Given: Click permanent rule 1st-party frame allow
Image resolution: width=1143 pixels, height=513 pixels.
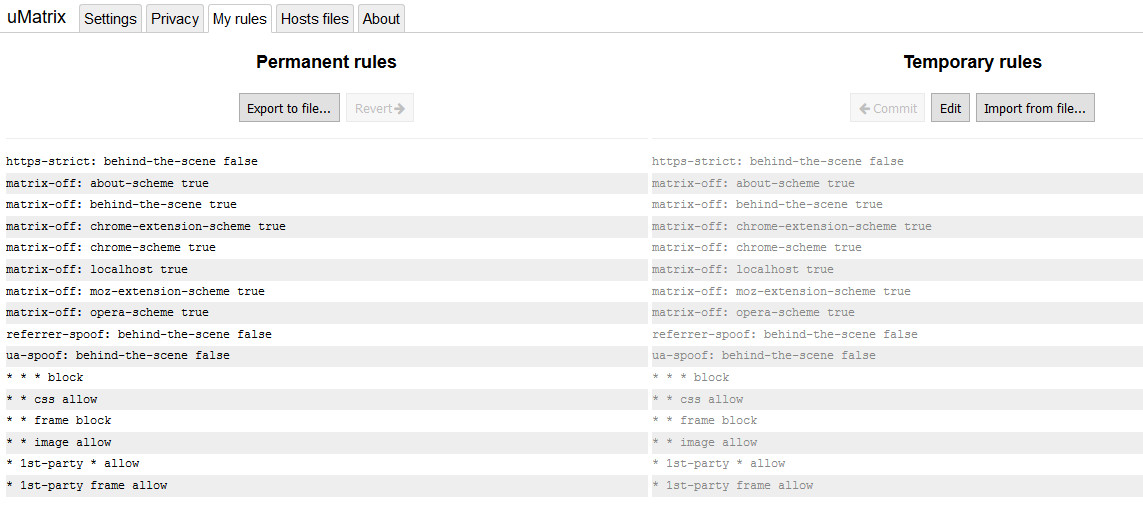Looking at the screenshot, I should point(87,485).
